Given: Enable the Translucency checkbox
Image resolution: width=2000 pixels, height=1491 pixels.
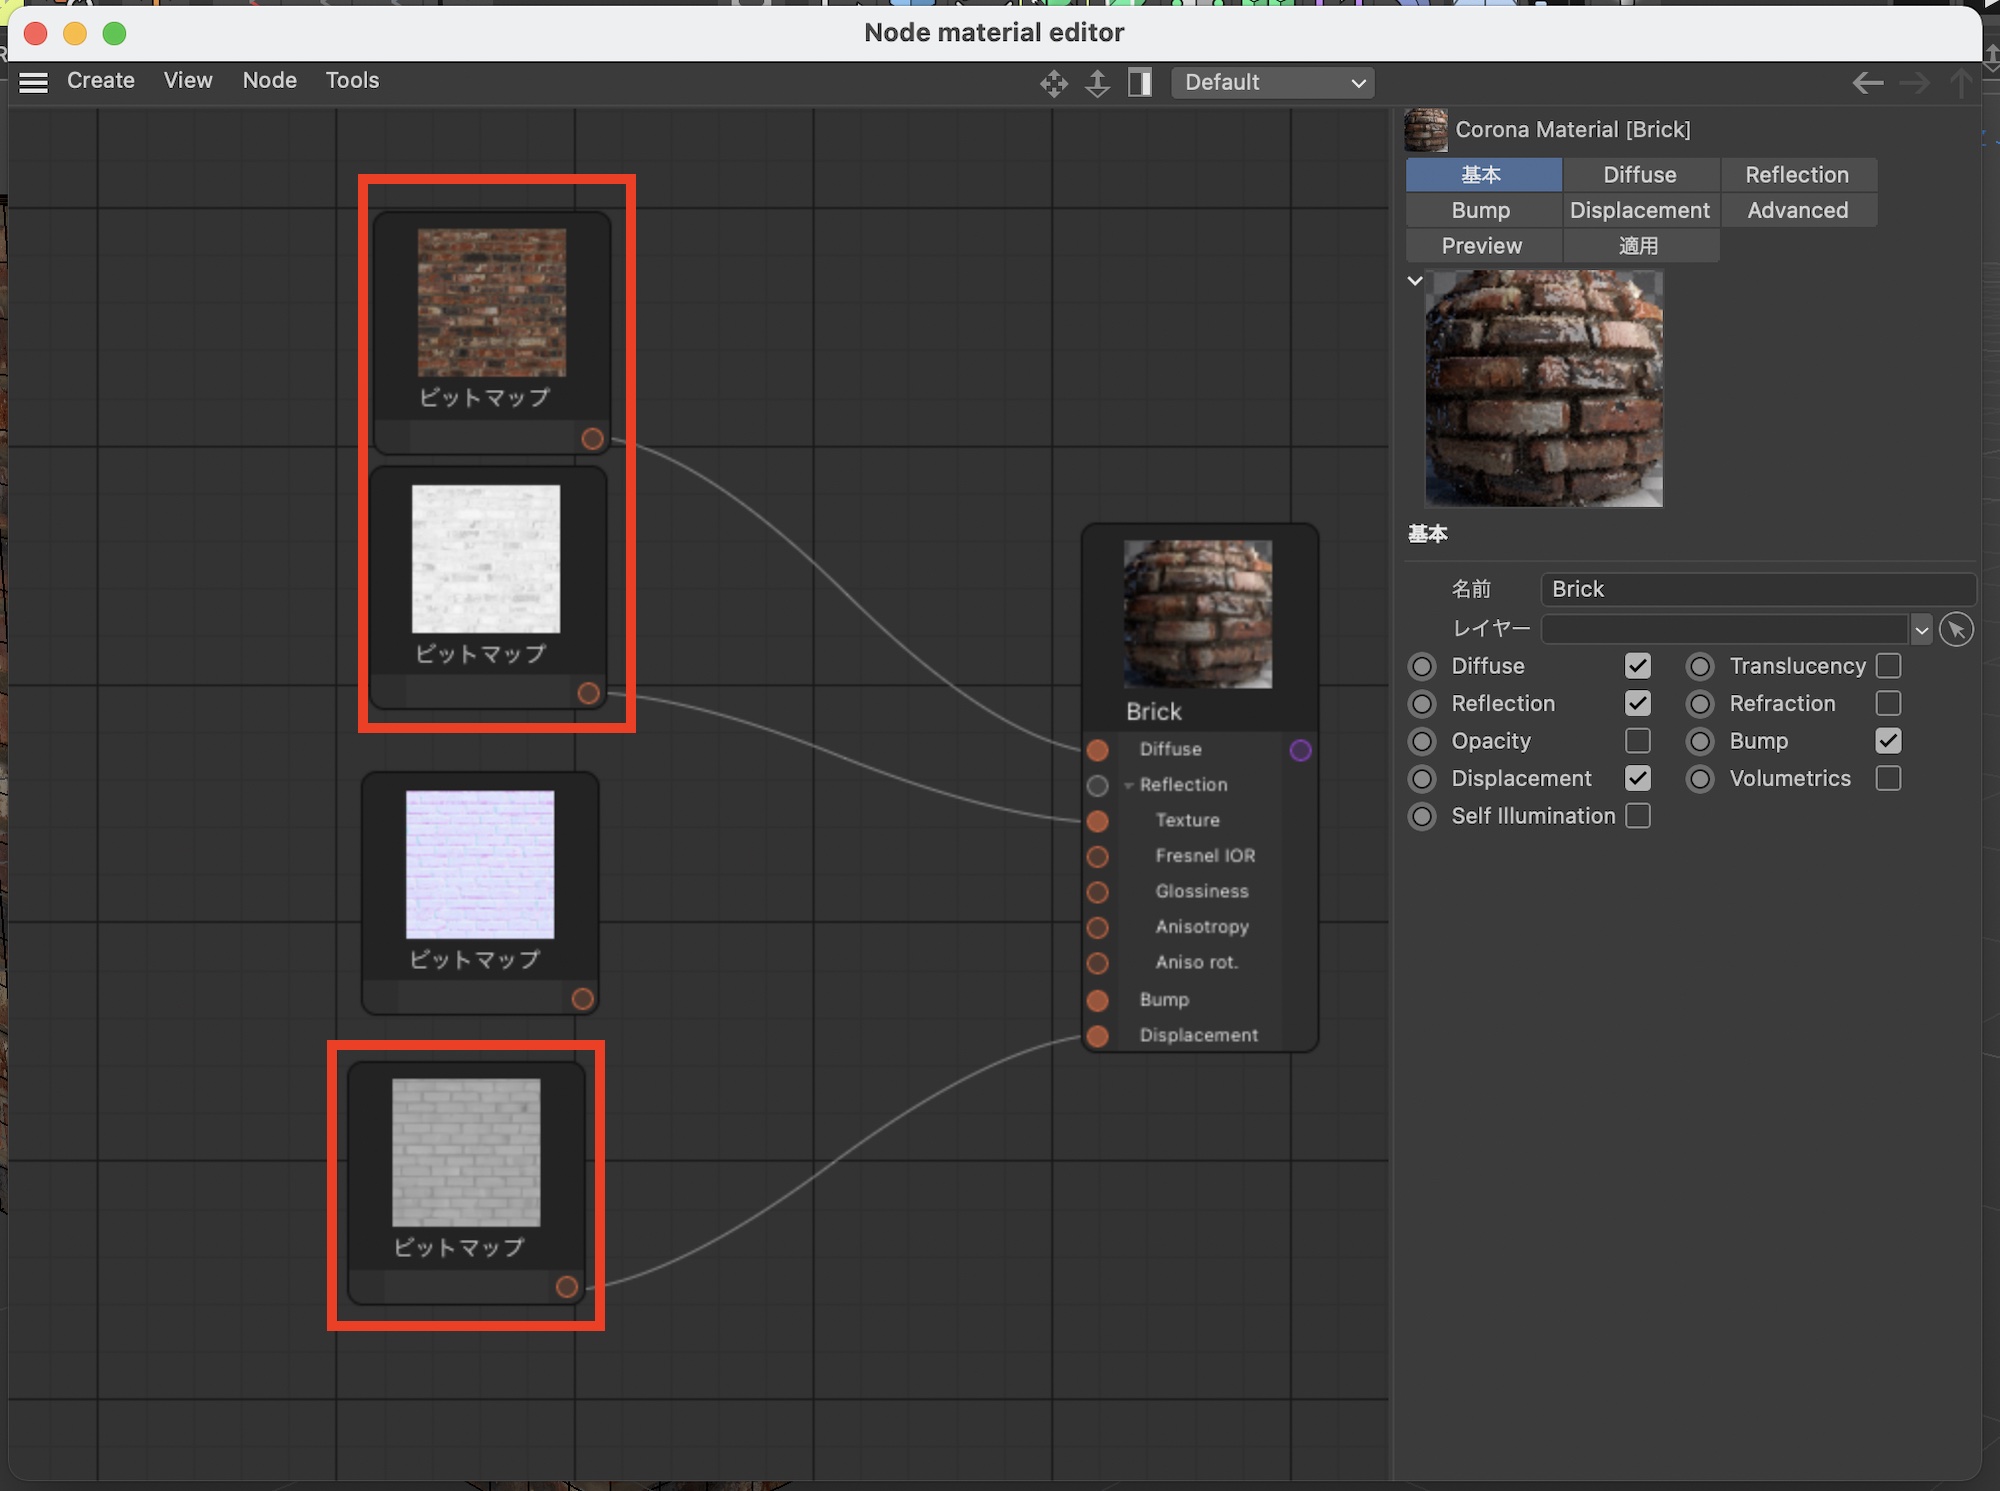Looking at the screenshot, I should pos(1888,666).
